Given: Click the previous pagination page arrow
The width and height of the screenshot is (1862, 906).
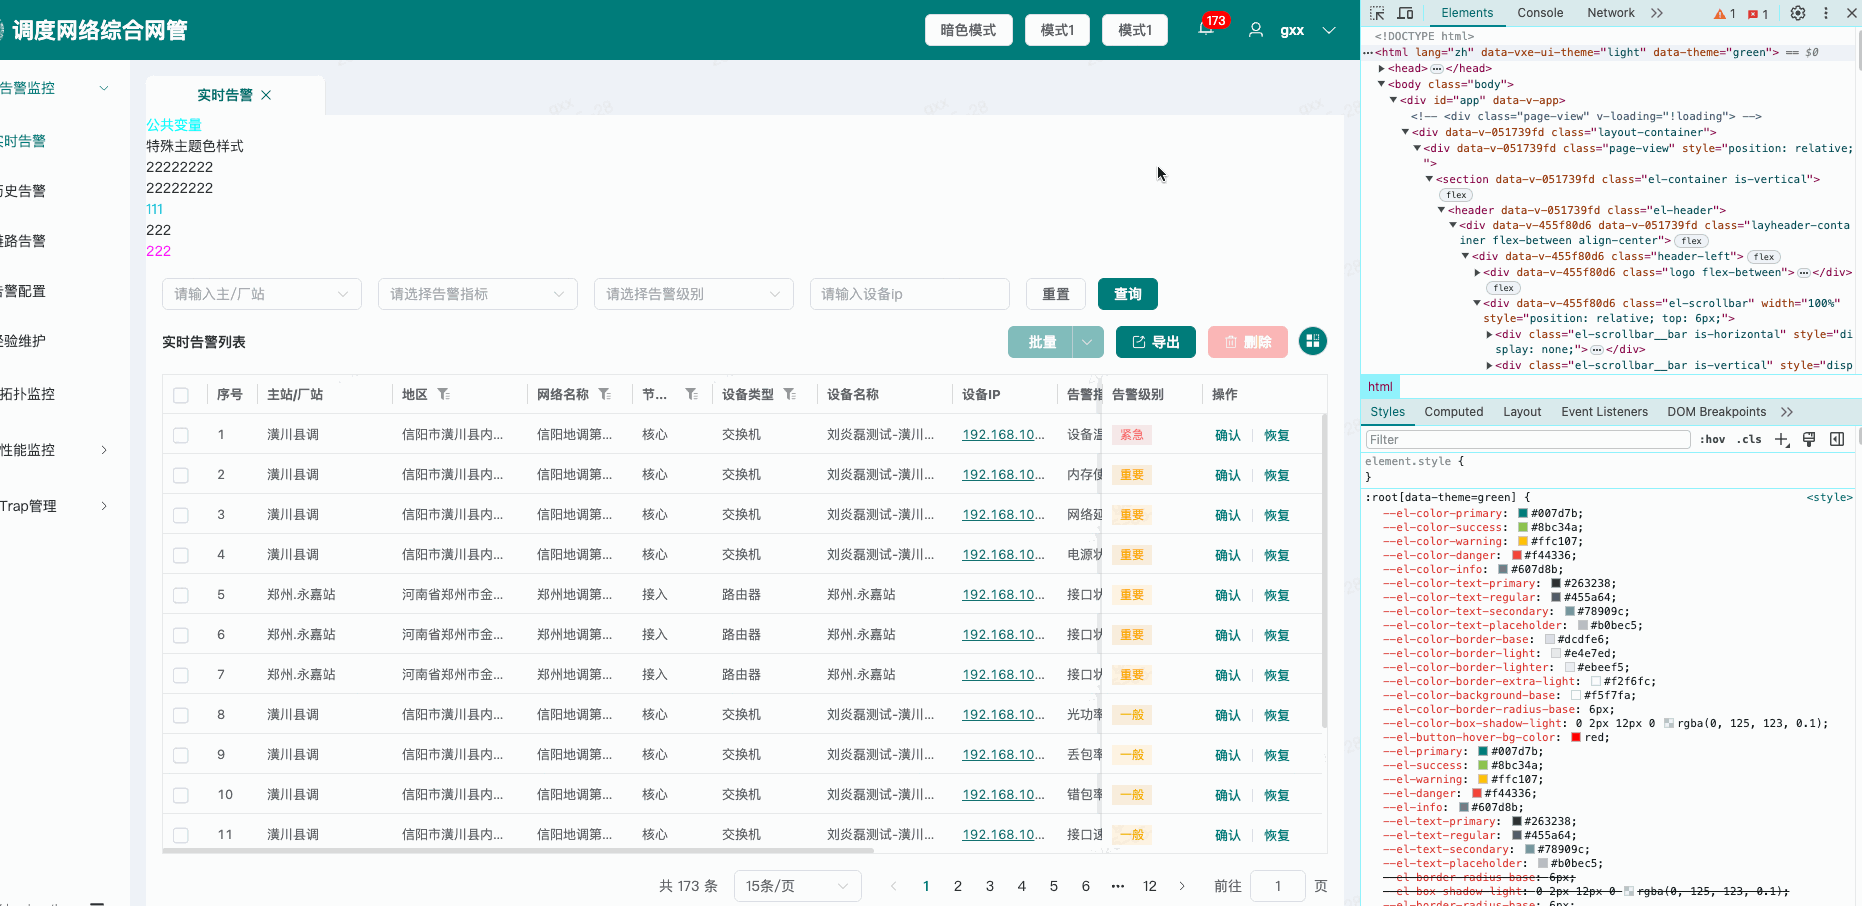Looking at the screenshot, I should point(894,886).
